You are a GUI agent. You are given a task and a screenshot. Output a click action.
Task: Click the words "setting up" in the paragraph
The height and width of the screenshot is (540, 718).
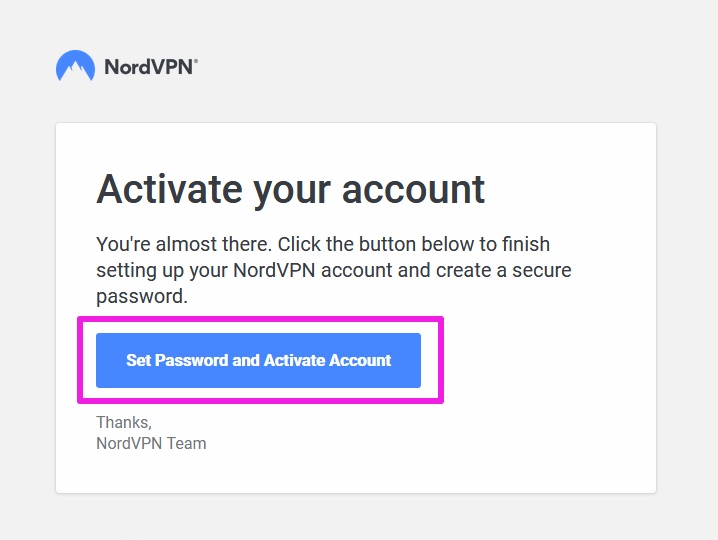[135, 270]
